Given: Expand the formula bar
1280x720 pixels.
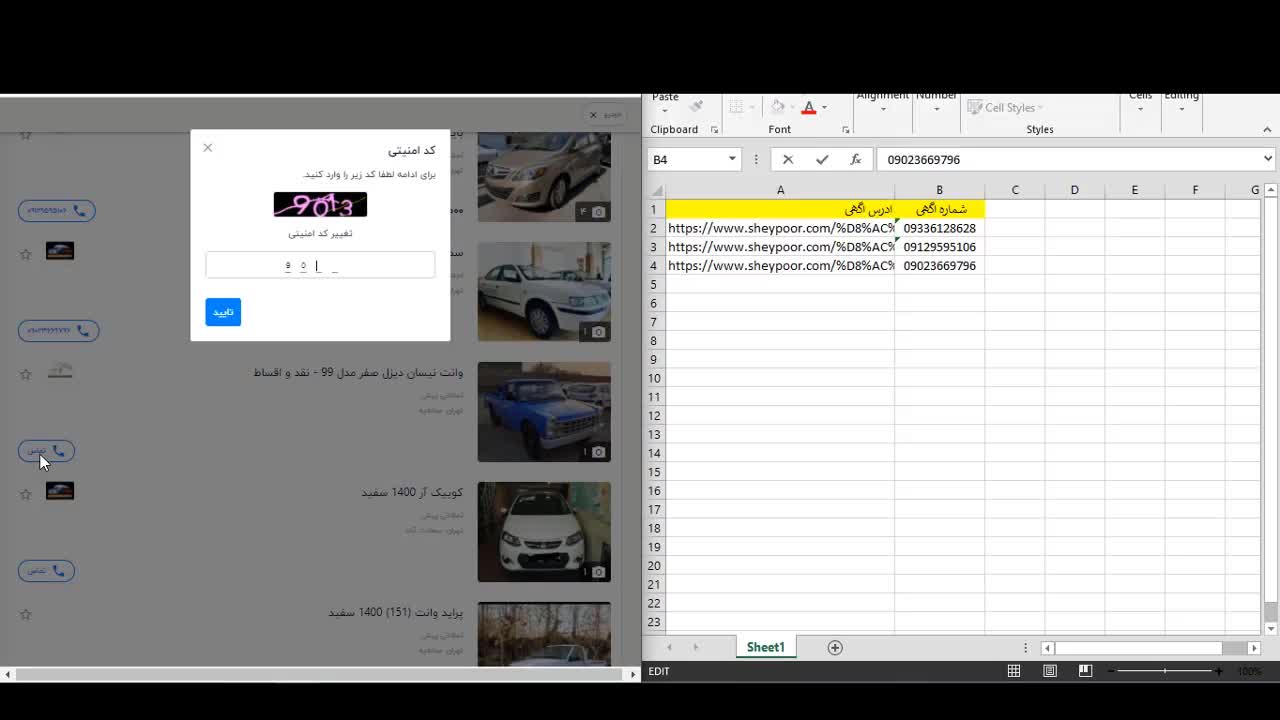Looking at the screenshot, I should (x=1267, y=159).
